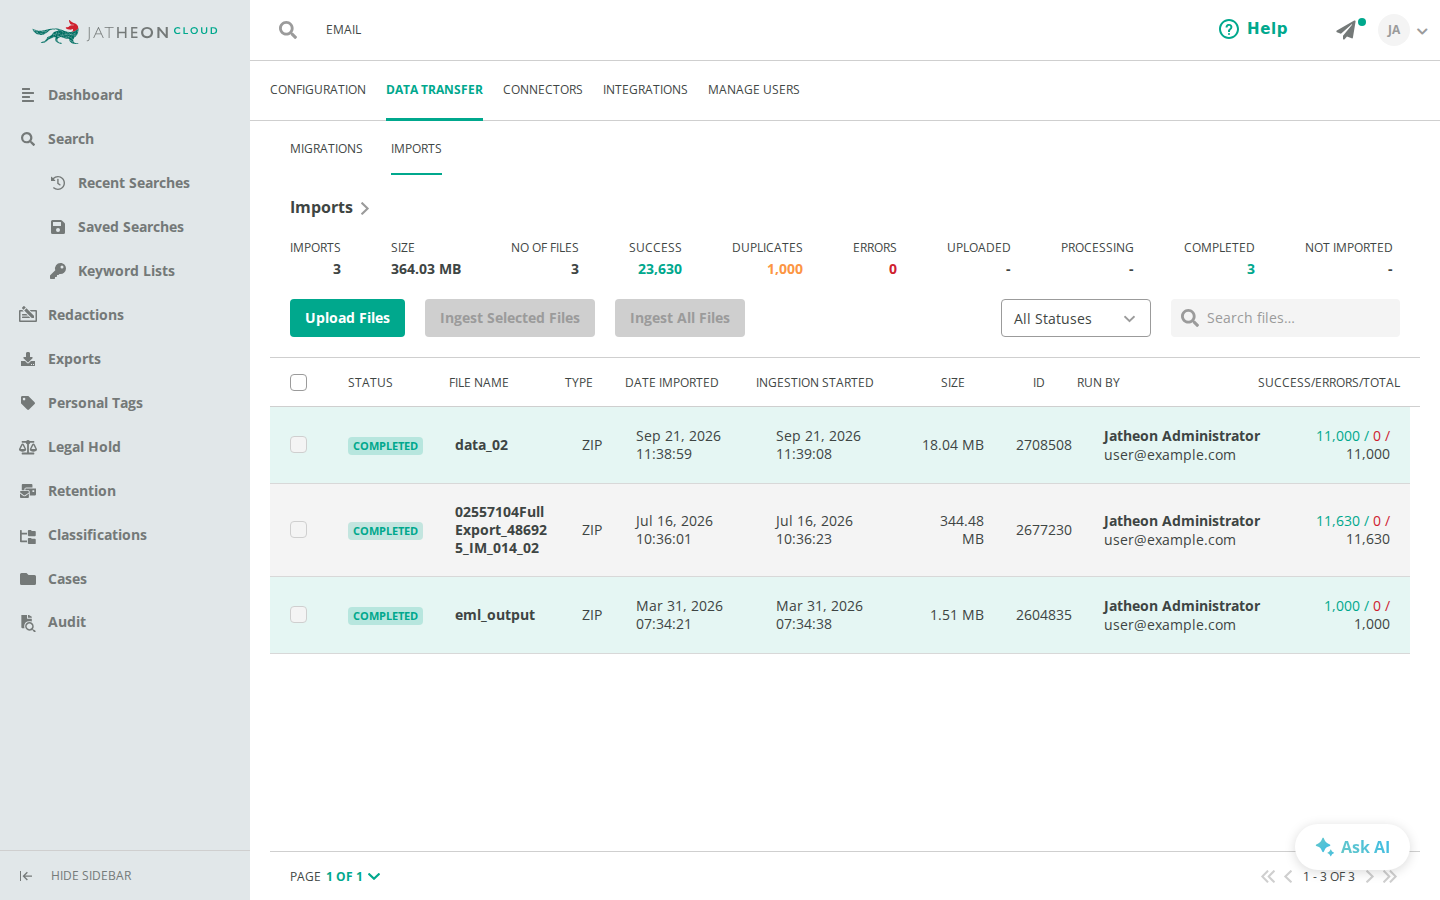The width and height of the screenshot is (1440, 900).
Task: Click the Ingest All Files button
Action: tap(680, 318)
